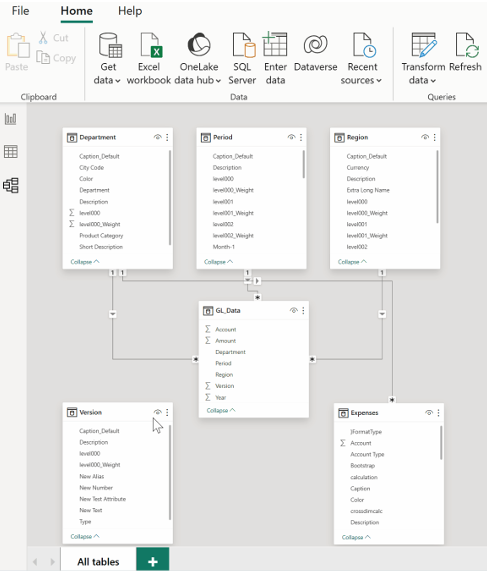Image resolution: width=487 pixels, height=574 pixels.
Task: Refresh the data model
Action: (x=465, y=51)
